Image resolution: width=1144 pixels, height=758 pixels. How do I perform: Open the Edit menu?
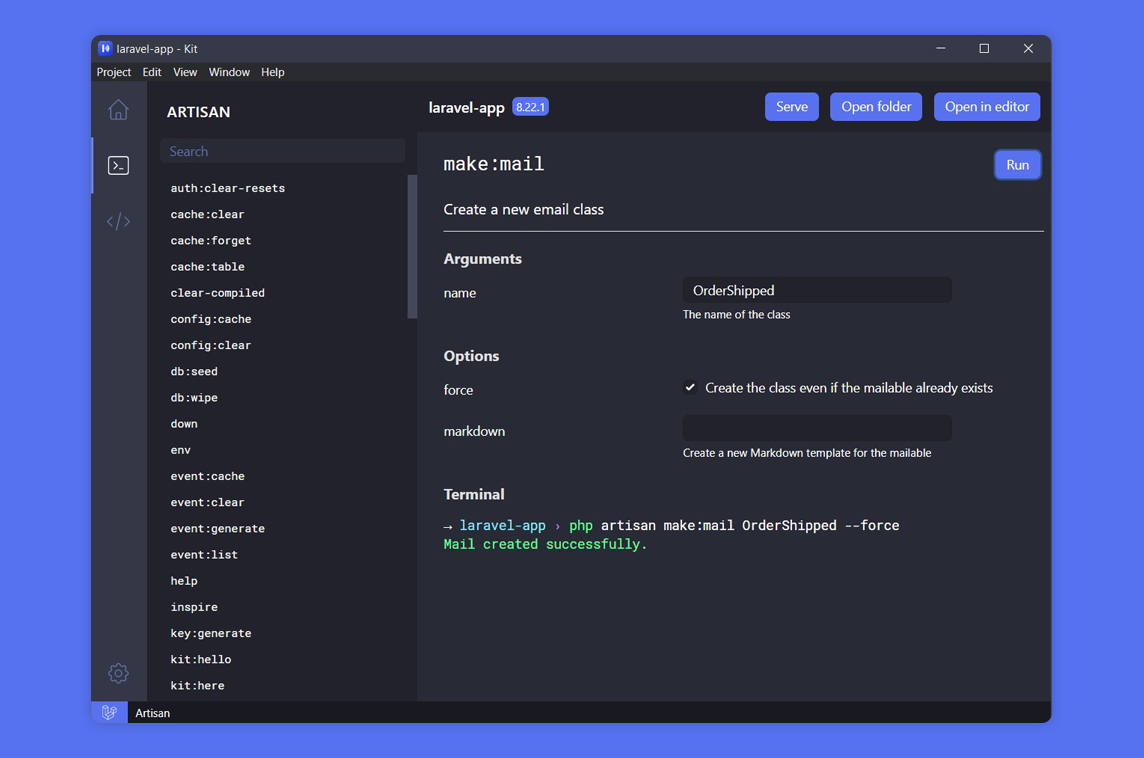pos(152,72)
